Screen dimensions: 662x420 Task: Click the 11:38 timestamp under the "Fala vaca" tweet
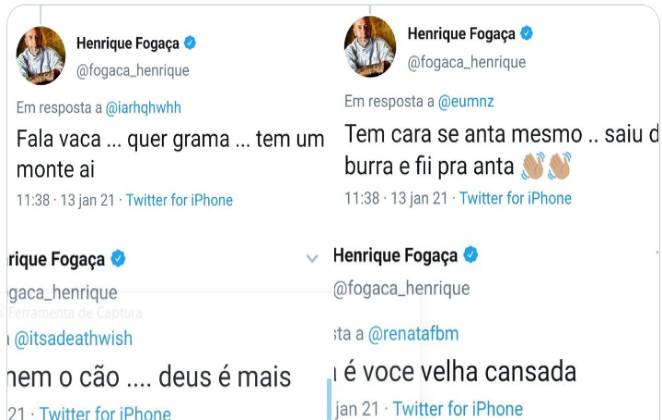tap(36, 200)
